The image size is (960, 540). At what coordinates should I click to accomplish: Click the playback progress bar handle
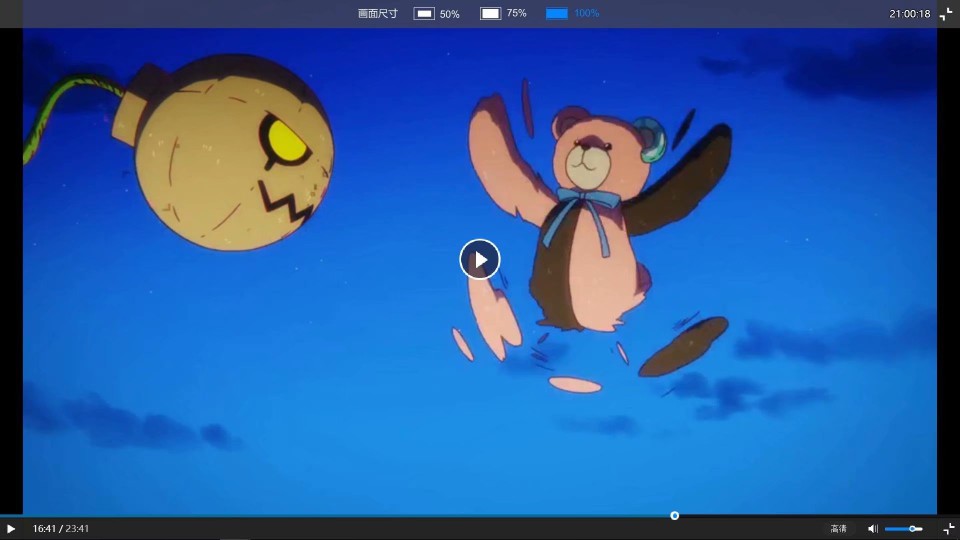pos(675,516)
